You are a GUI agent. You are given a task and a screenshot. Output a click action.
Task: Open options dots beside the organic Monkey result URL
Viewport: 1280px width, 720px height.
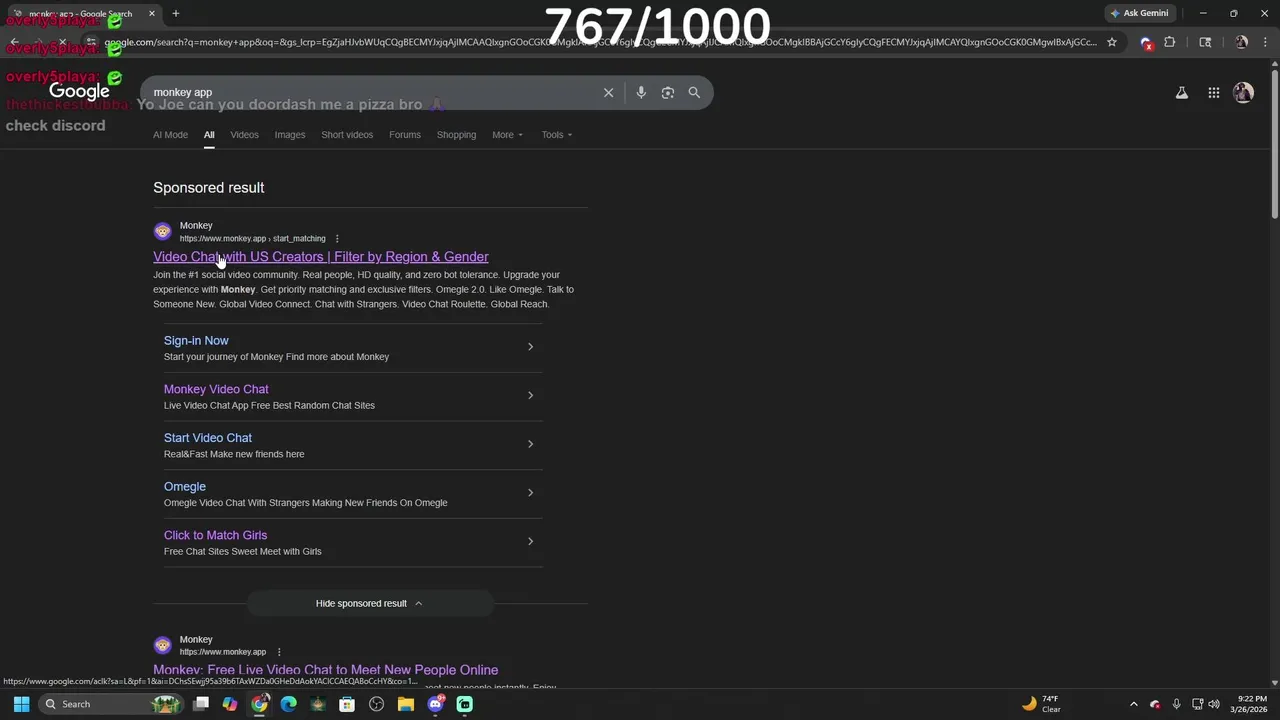pos(279,652)
